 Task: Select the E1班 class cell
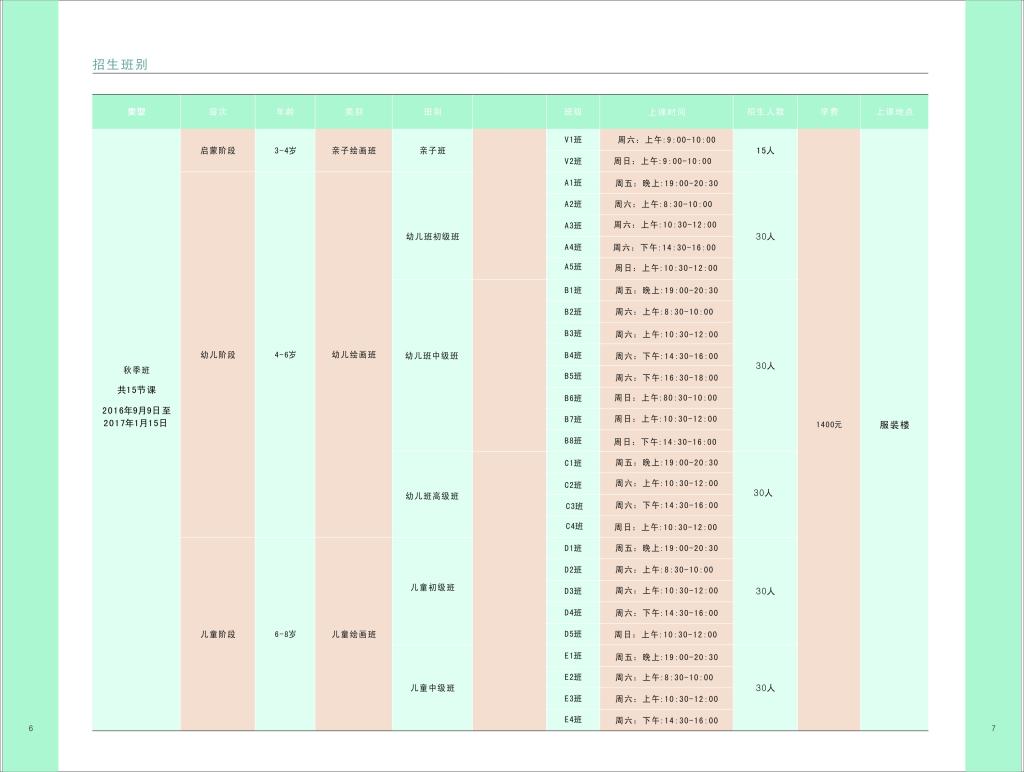[x=573, y=656]
